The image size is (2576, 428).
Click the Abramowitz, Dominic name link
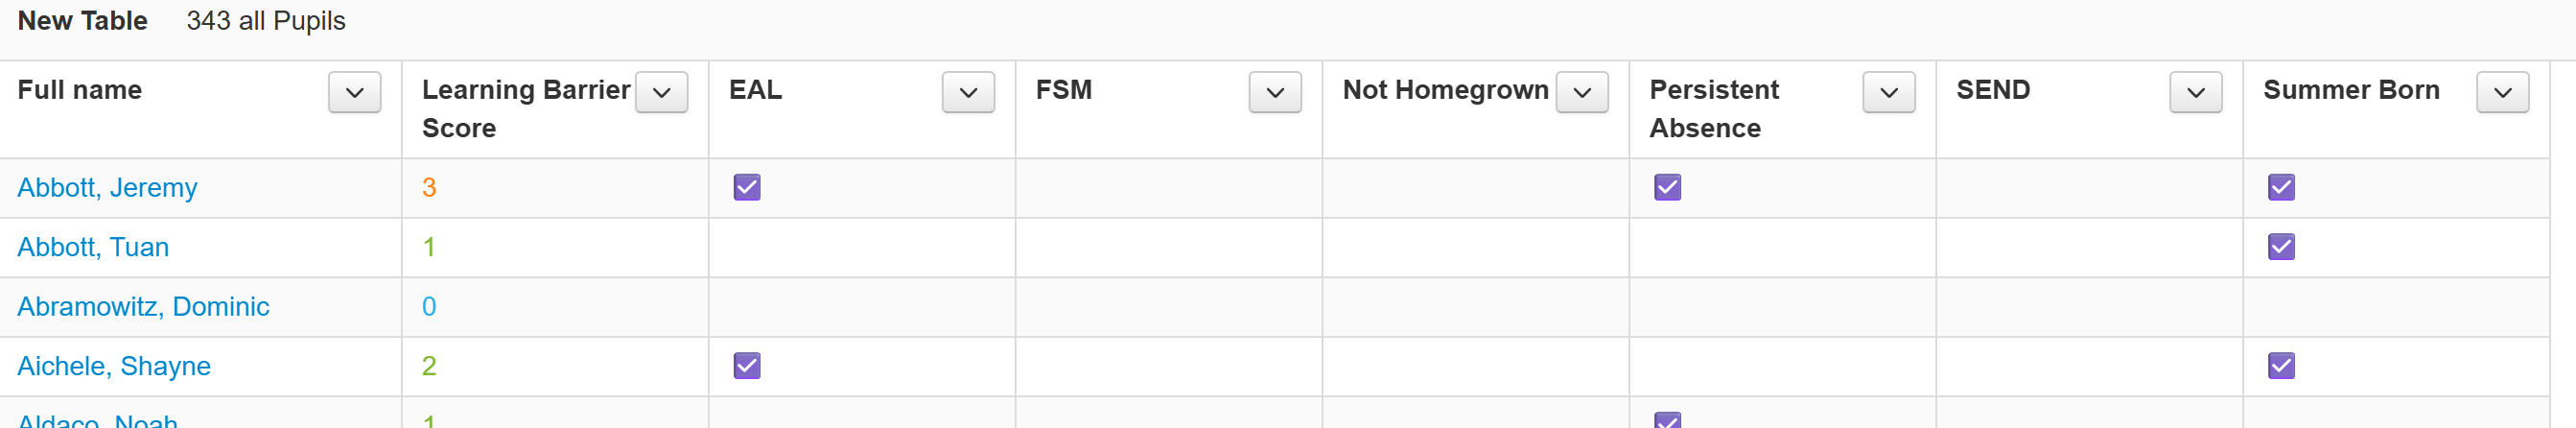pyautogui.click(x=143, y=307)
